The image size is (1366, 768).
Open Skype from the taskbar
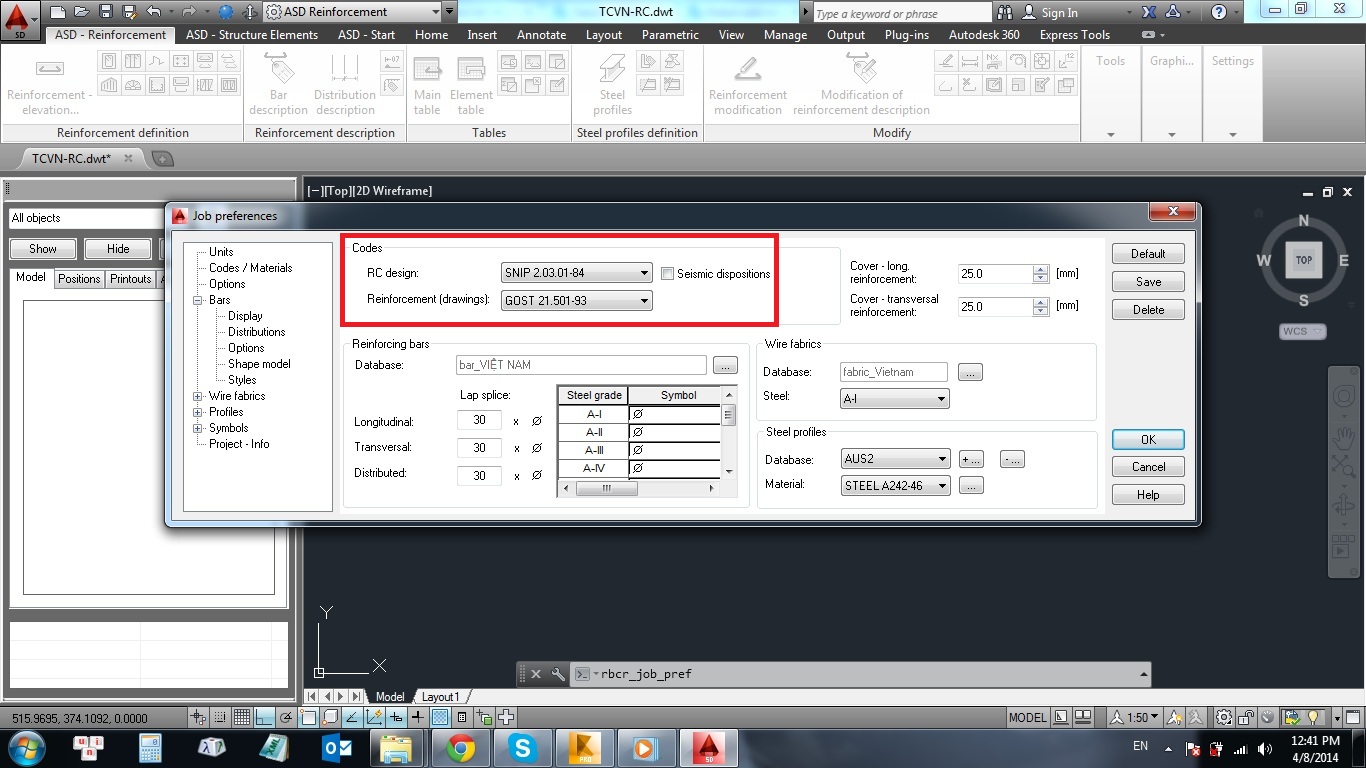(x=522, y=748)
